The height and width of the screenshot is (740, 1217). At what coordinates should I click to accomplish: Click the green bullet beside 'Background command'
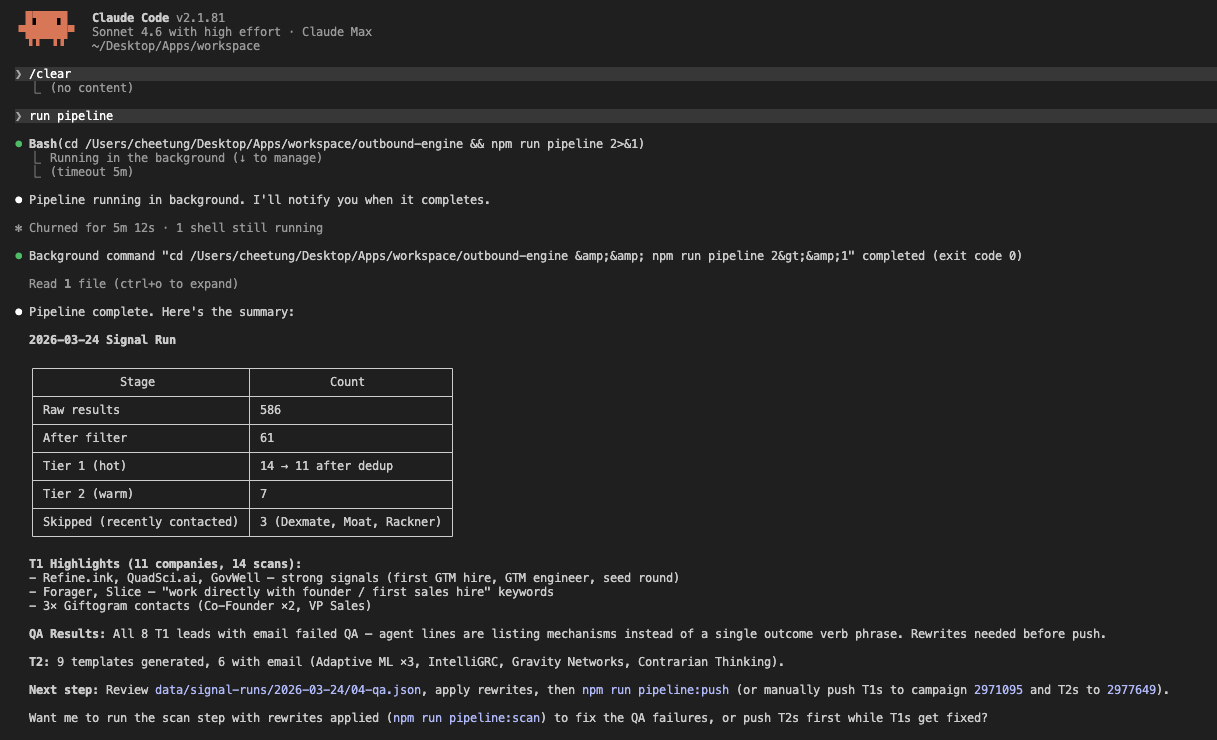[19, 256]
